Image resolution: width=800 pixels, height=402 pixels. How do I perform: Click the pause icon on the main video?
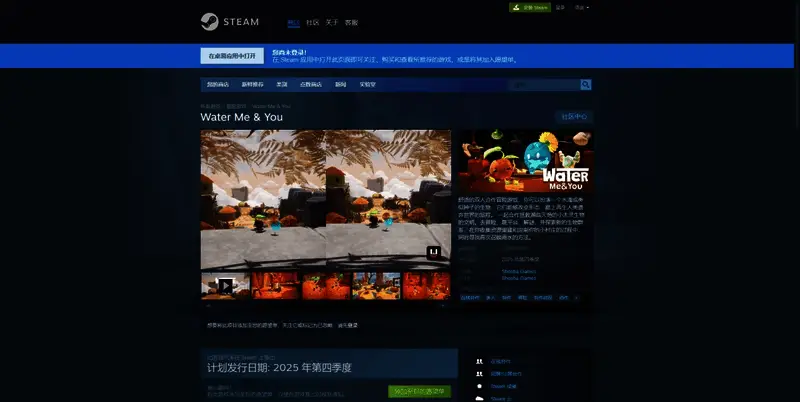coord(434,253)
